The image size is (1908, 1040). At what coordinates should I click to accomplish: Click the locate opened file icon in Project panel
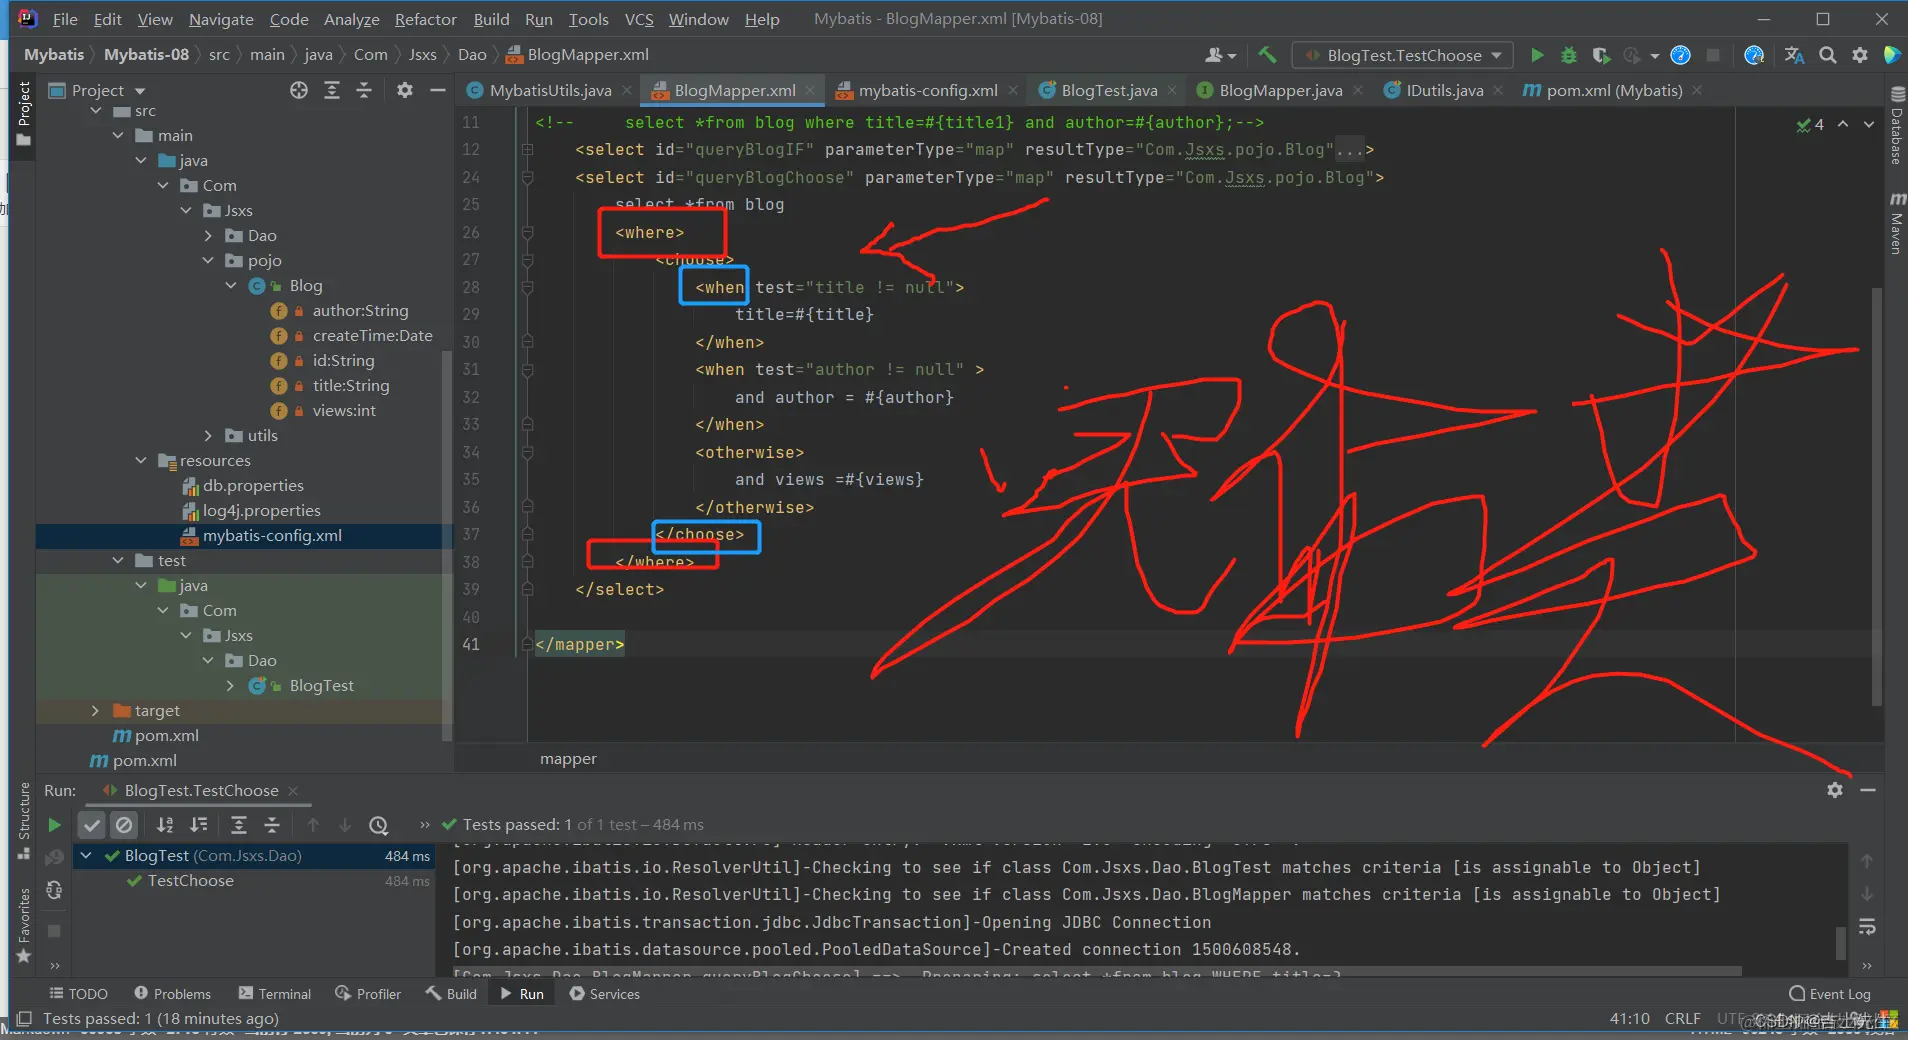[299, 90]
